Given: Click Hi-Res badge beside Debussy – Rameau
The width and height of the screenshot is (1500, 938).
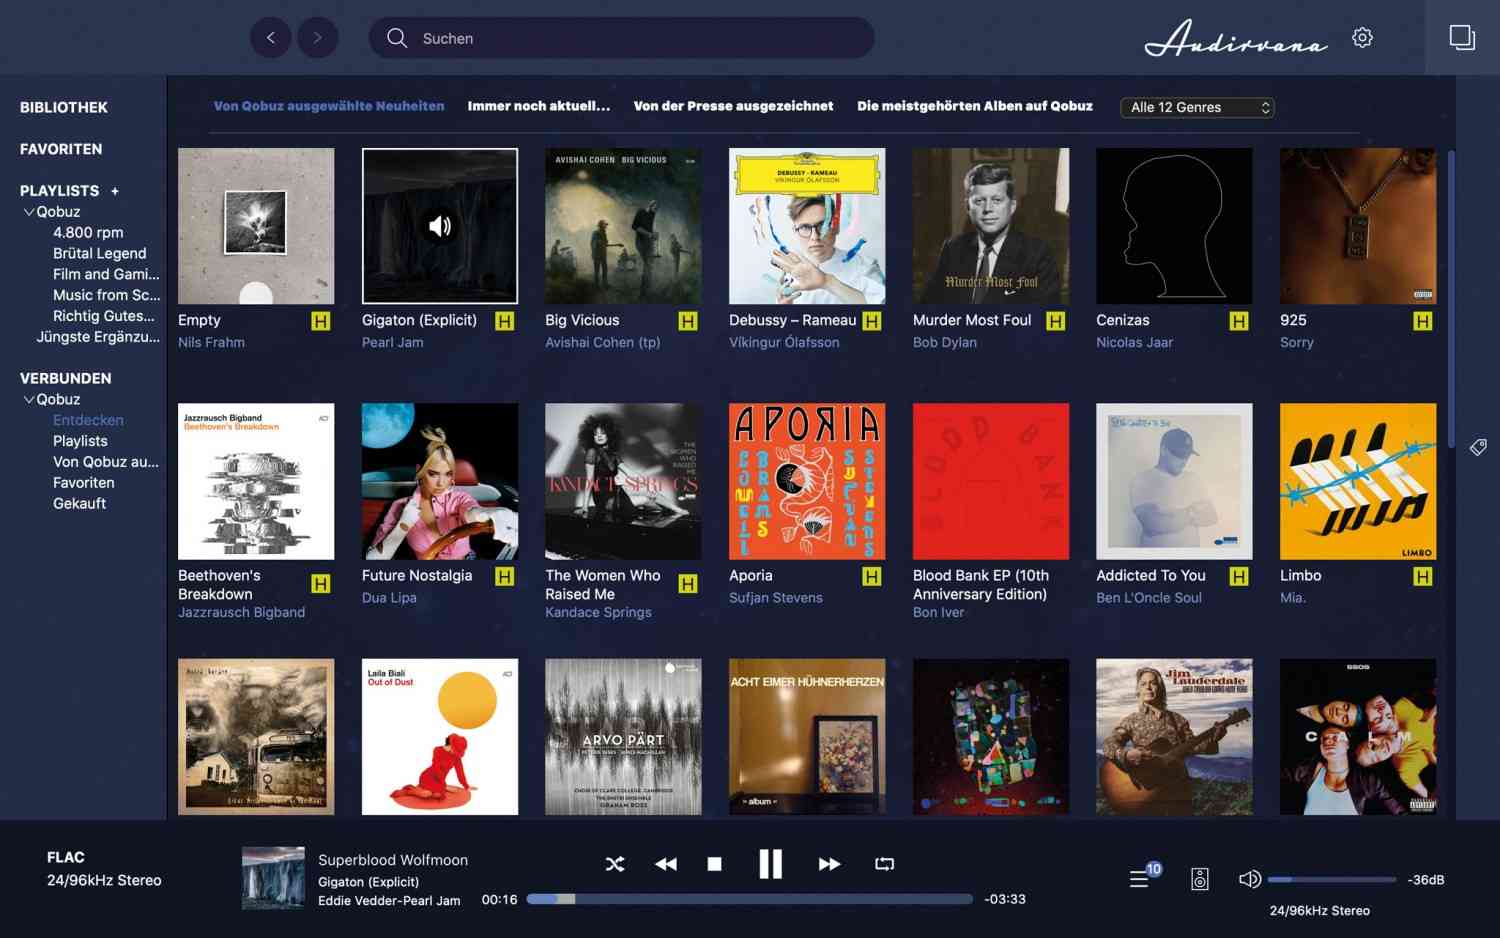Looking at the screenshot, I should pos(872,321).
